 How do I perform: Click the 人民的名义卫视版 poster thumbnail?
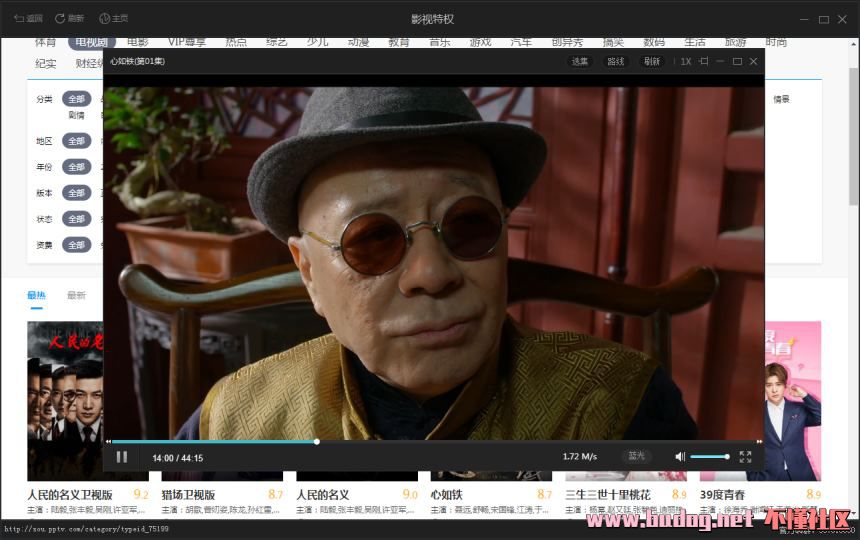pos(65,401)
